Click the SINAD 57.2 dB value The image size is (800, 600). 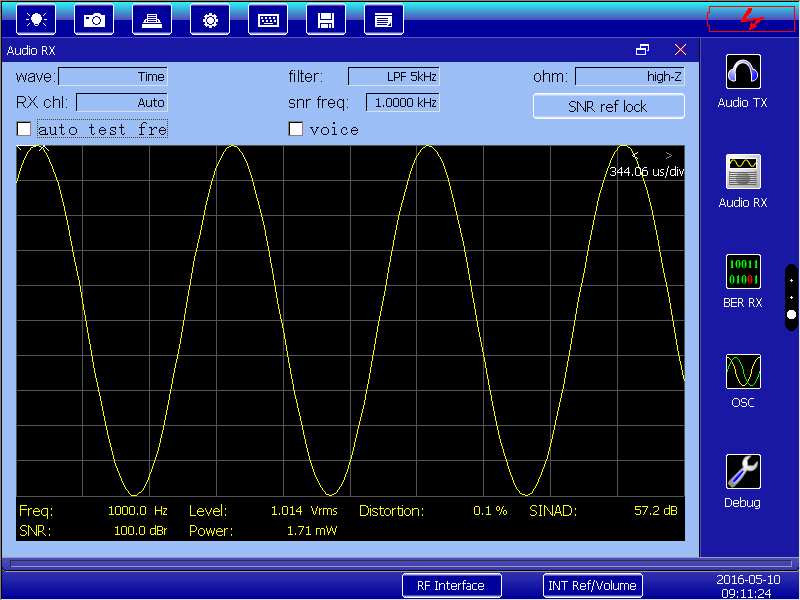point(656,511)
